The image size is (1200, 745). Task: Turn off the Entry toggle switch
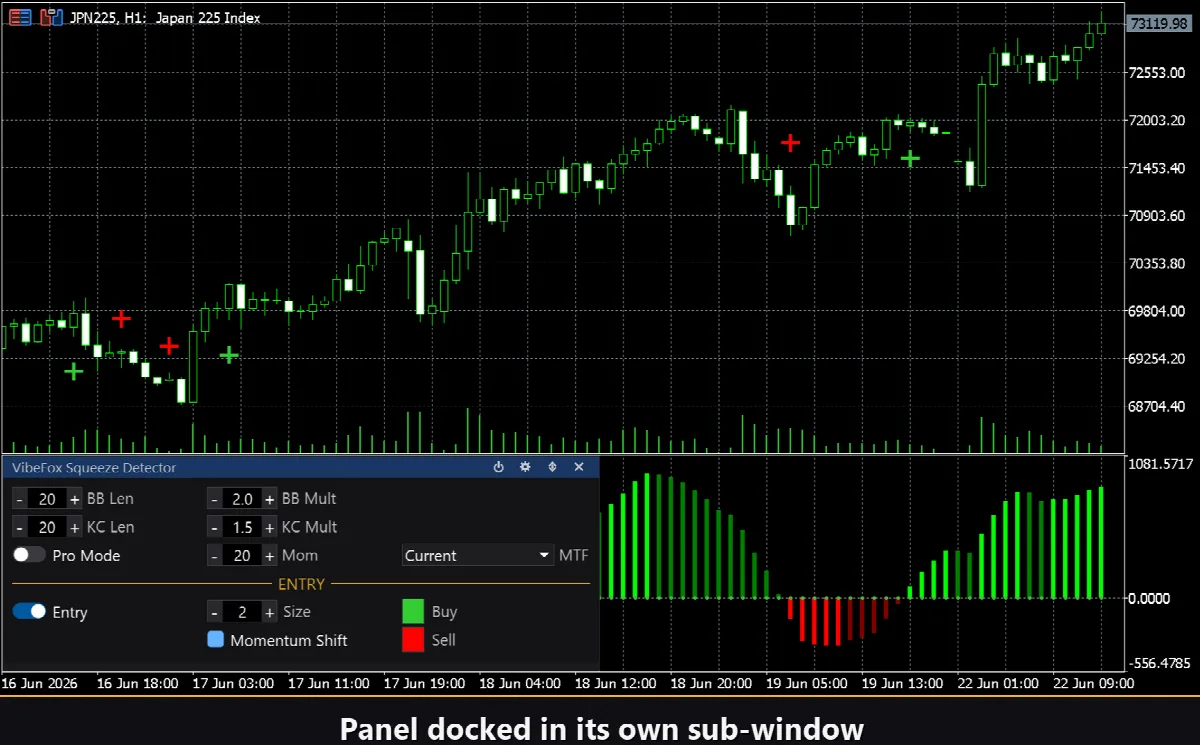coord(29,612)
